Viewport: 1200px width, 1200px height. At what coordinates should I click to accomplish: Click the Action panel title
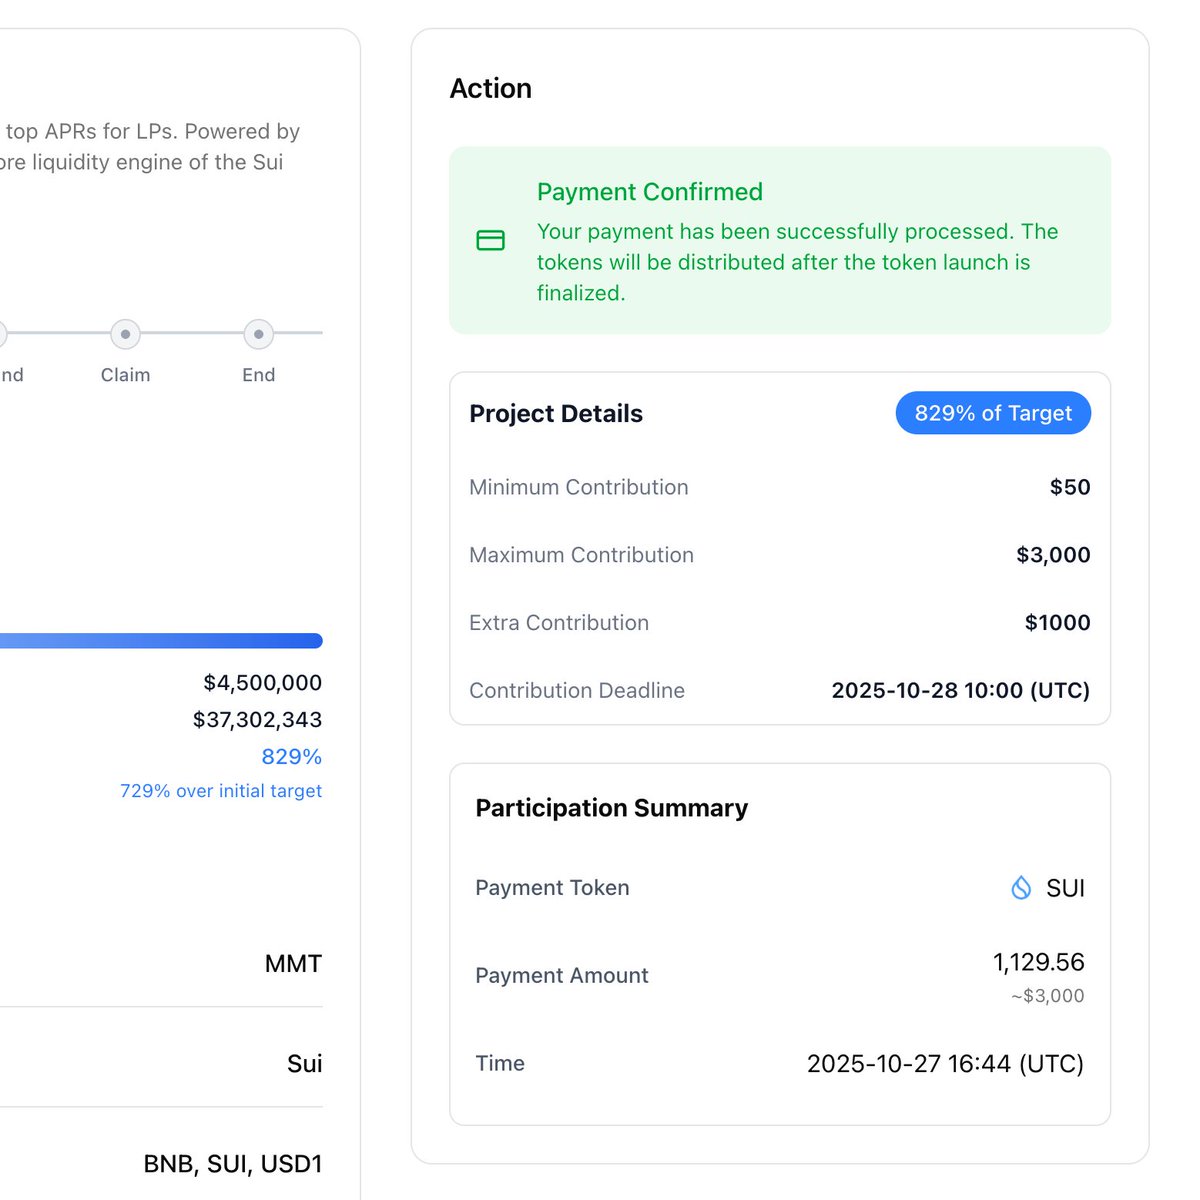point(491,88)
